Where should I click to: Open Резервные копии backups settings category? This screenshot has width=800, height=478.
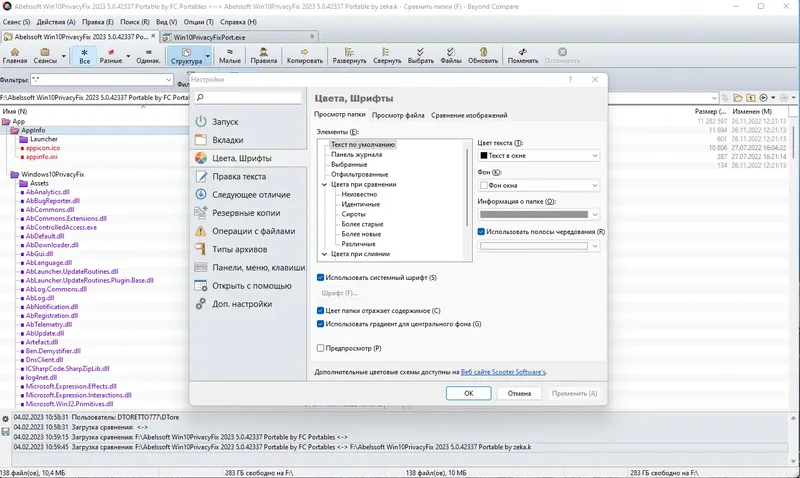(x=248, y=213)
